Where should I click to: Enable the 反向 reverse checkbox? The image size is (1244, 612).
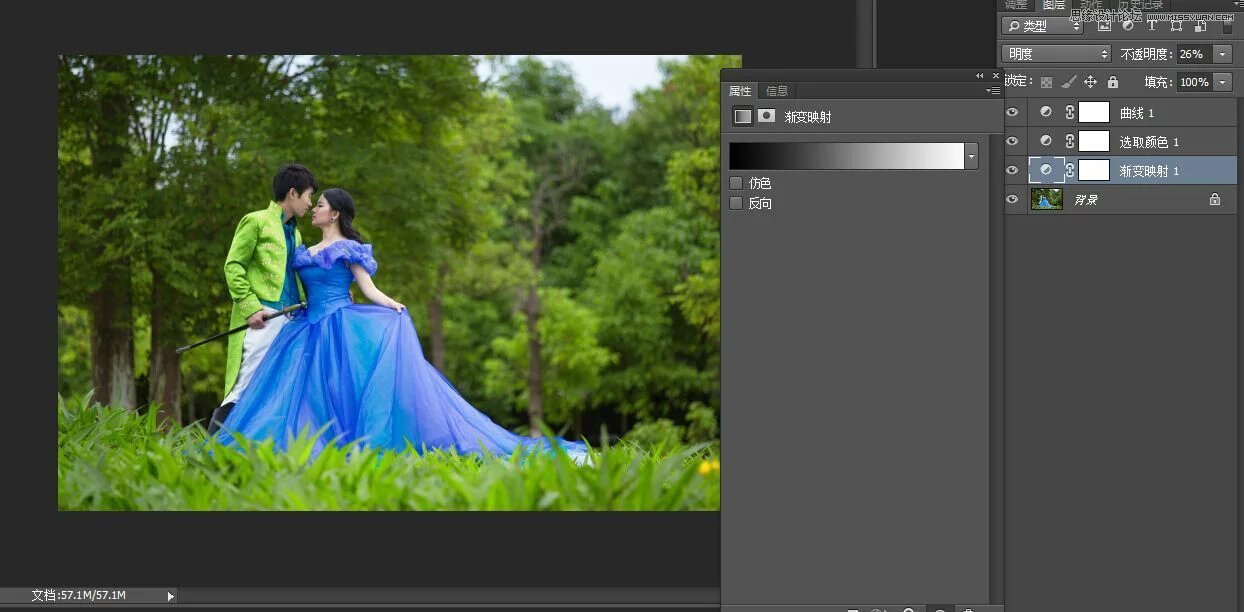[x=736, y=203]
